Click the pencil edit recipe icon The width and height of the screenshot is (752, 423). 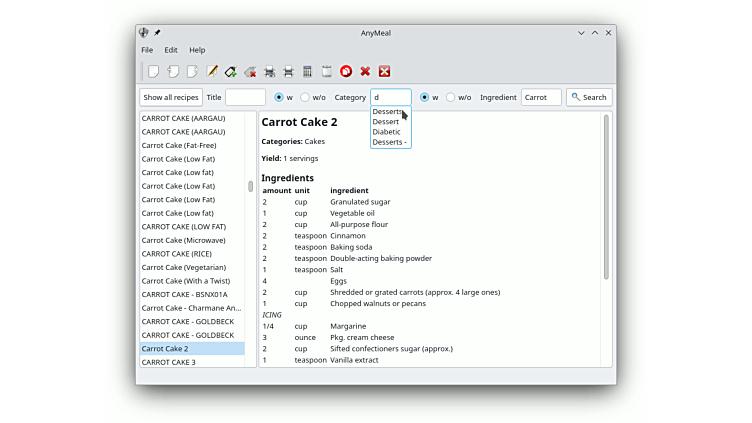click(212, 71)
